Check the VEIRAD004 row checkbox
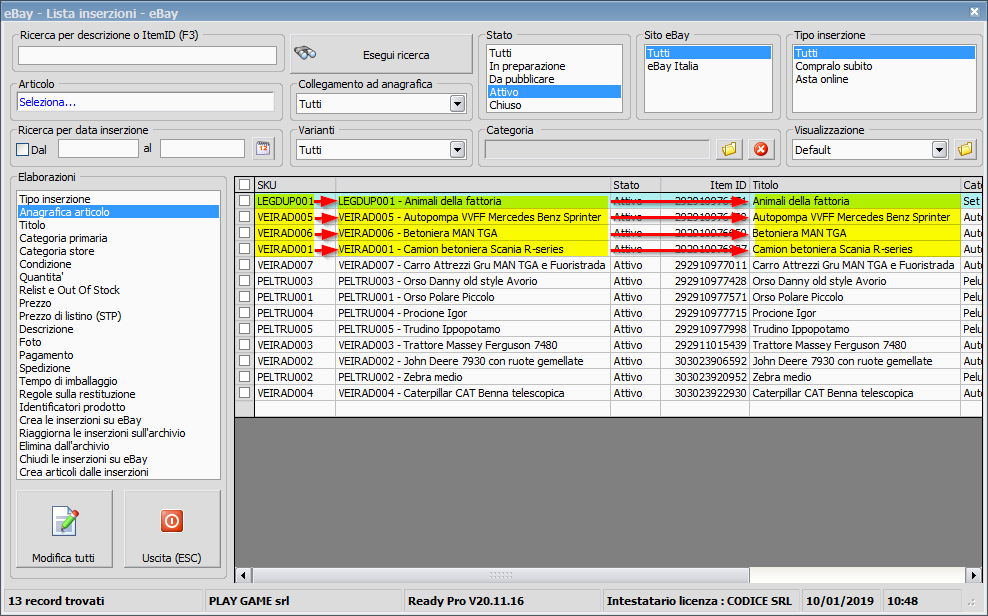 tap(244, 393)
